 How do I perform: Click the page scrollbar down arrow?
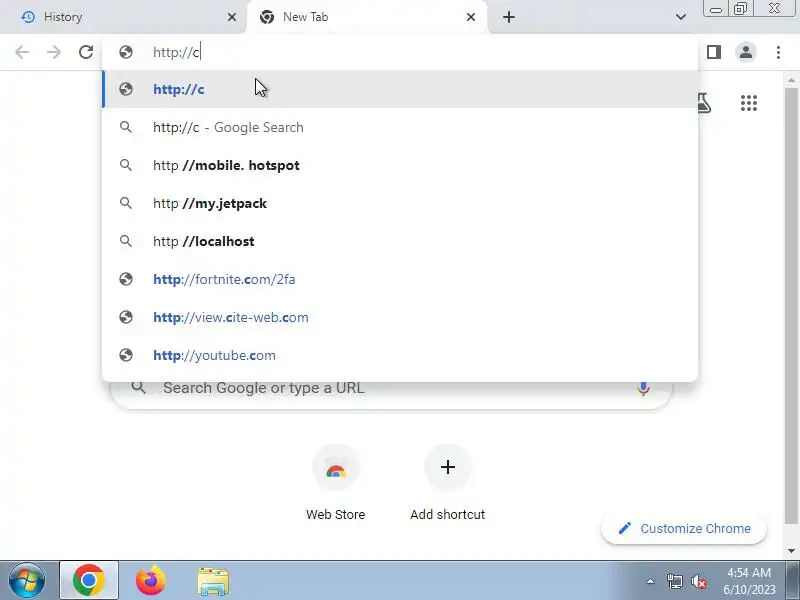(x=791, y=551)
